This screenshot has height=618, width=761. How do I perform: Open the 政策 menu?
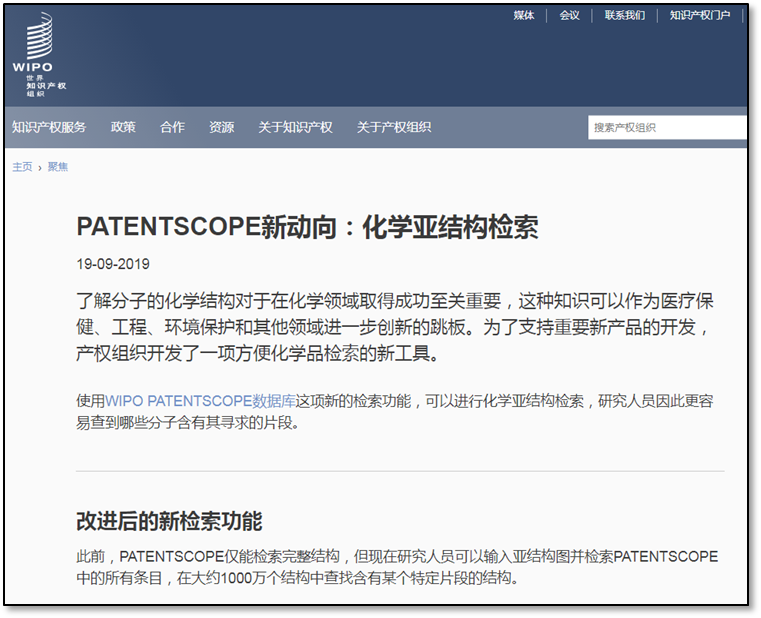[123, 127]
